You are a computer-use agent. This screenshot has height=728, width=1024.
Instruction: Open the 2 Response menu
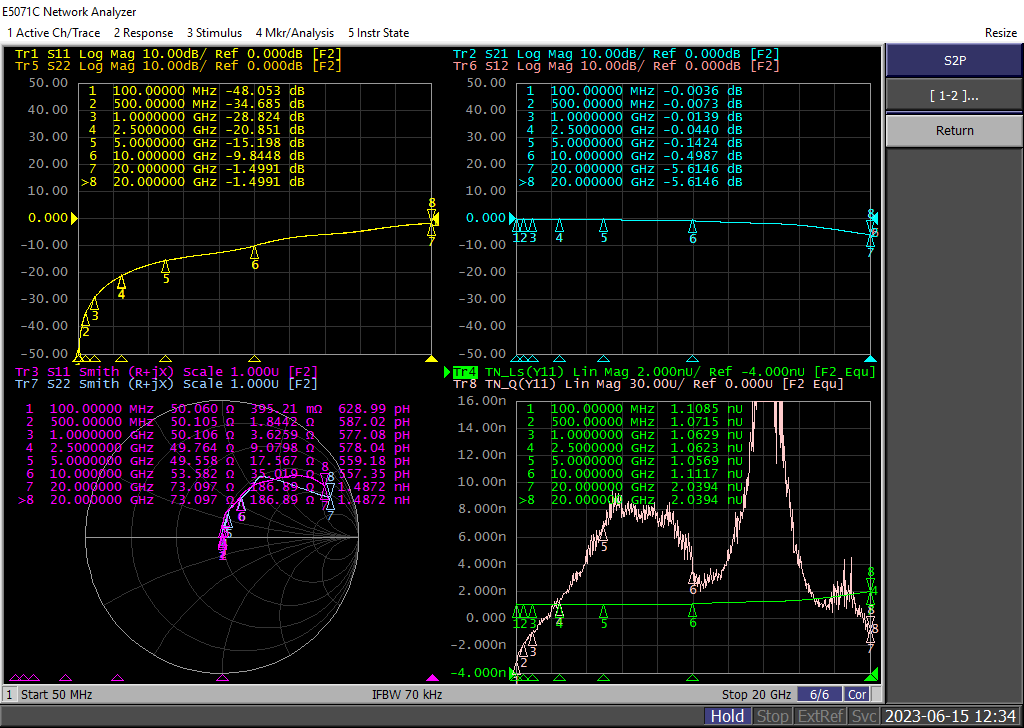[143, 33]
